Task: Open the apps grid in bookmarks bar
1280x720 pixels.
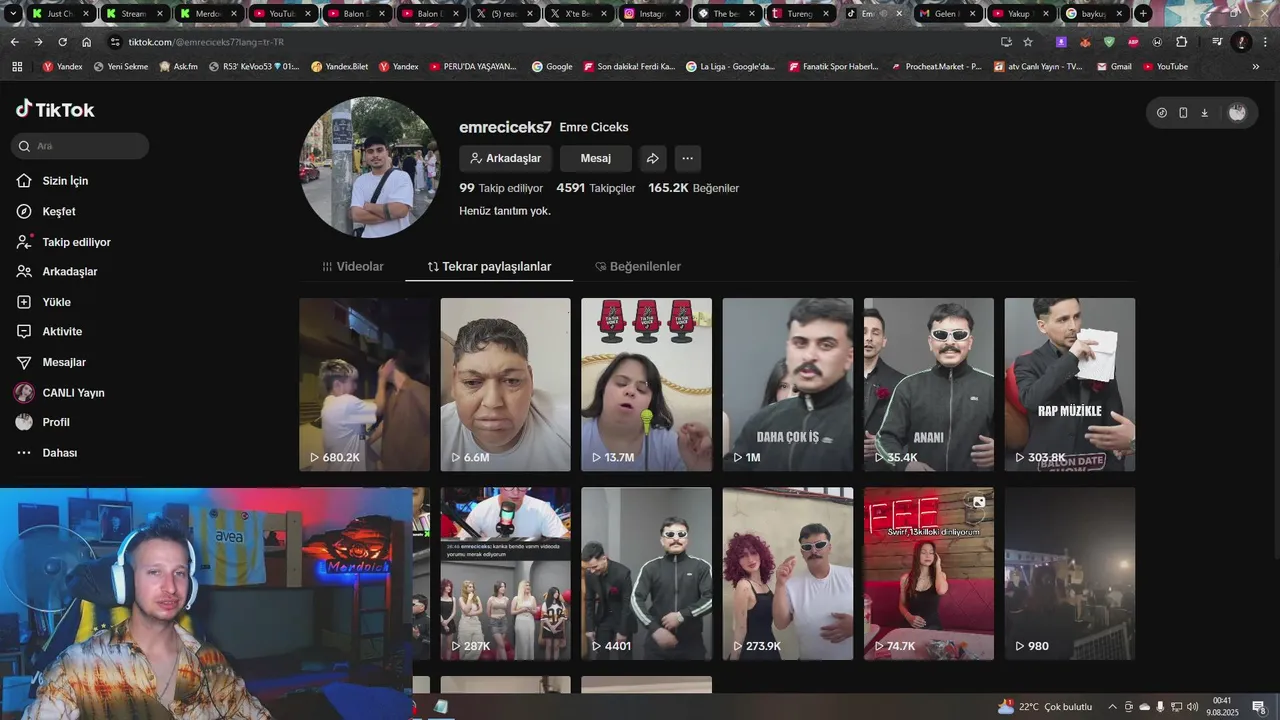Action: tap(17, 66)
